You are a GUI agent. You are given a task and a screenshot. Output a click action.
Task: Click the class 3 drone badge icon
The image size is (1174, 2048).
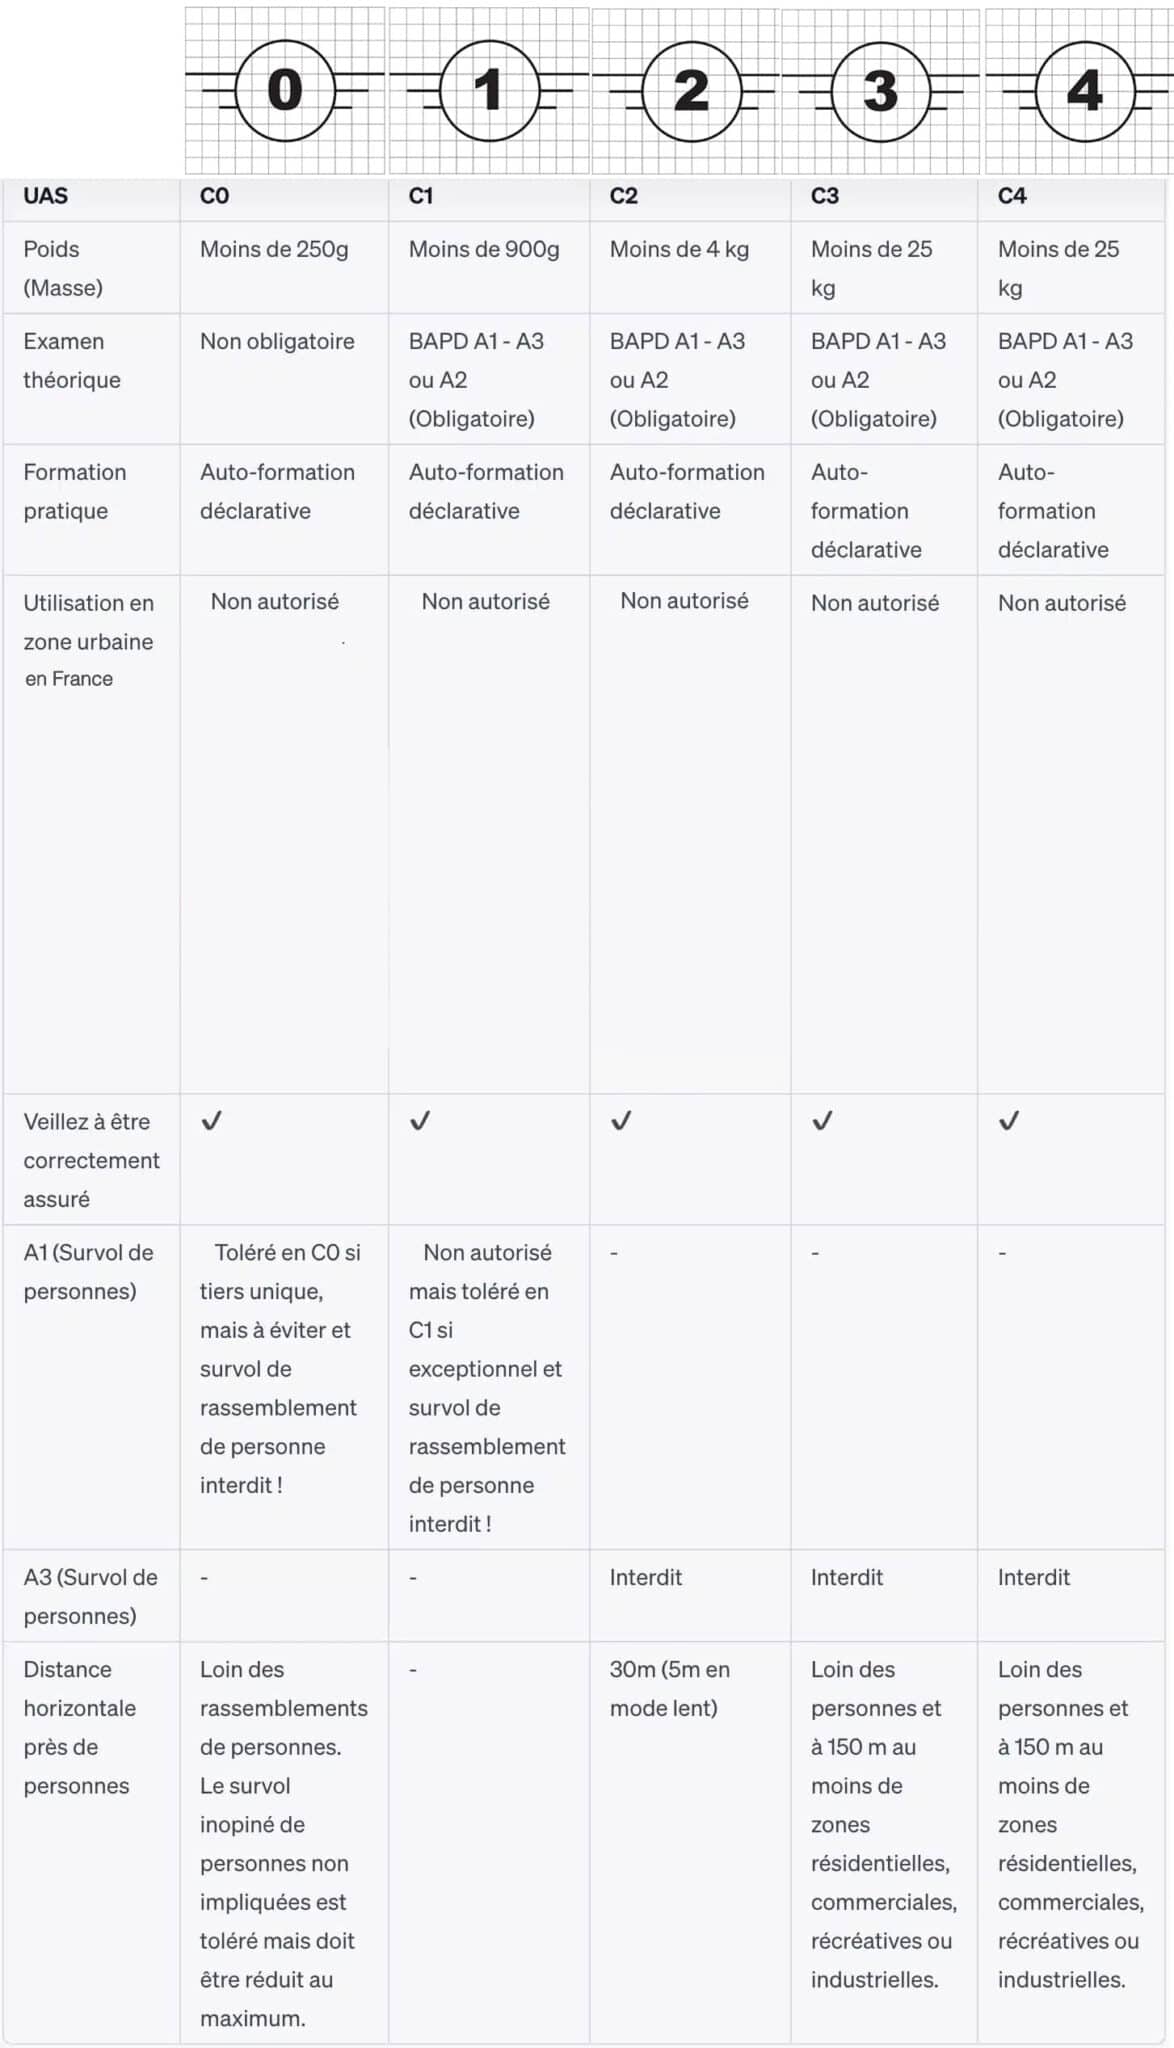[x=880, y=91]
